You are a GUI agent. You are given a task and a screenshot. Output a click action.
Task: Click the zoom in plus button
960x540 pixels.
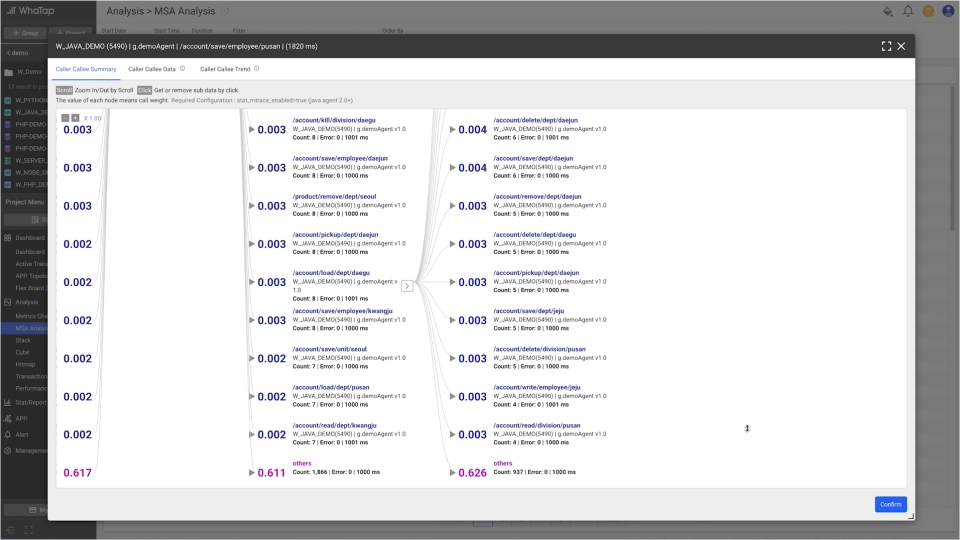pyautogui.click(x=75, y=118)
